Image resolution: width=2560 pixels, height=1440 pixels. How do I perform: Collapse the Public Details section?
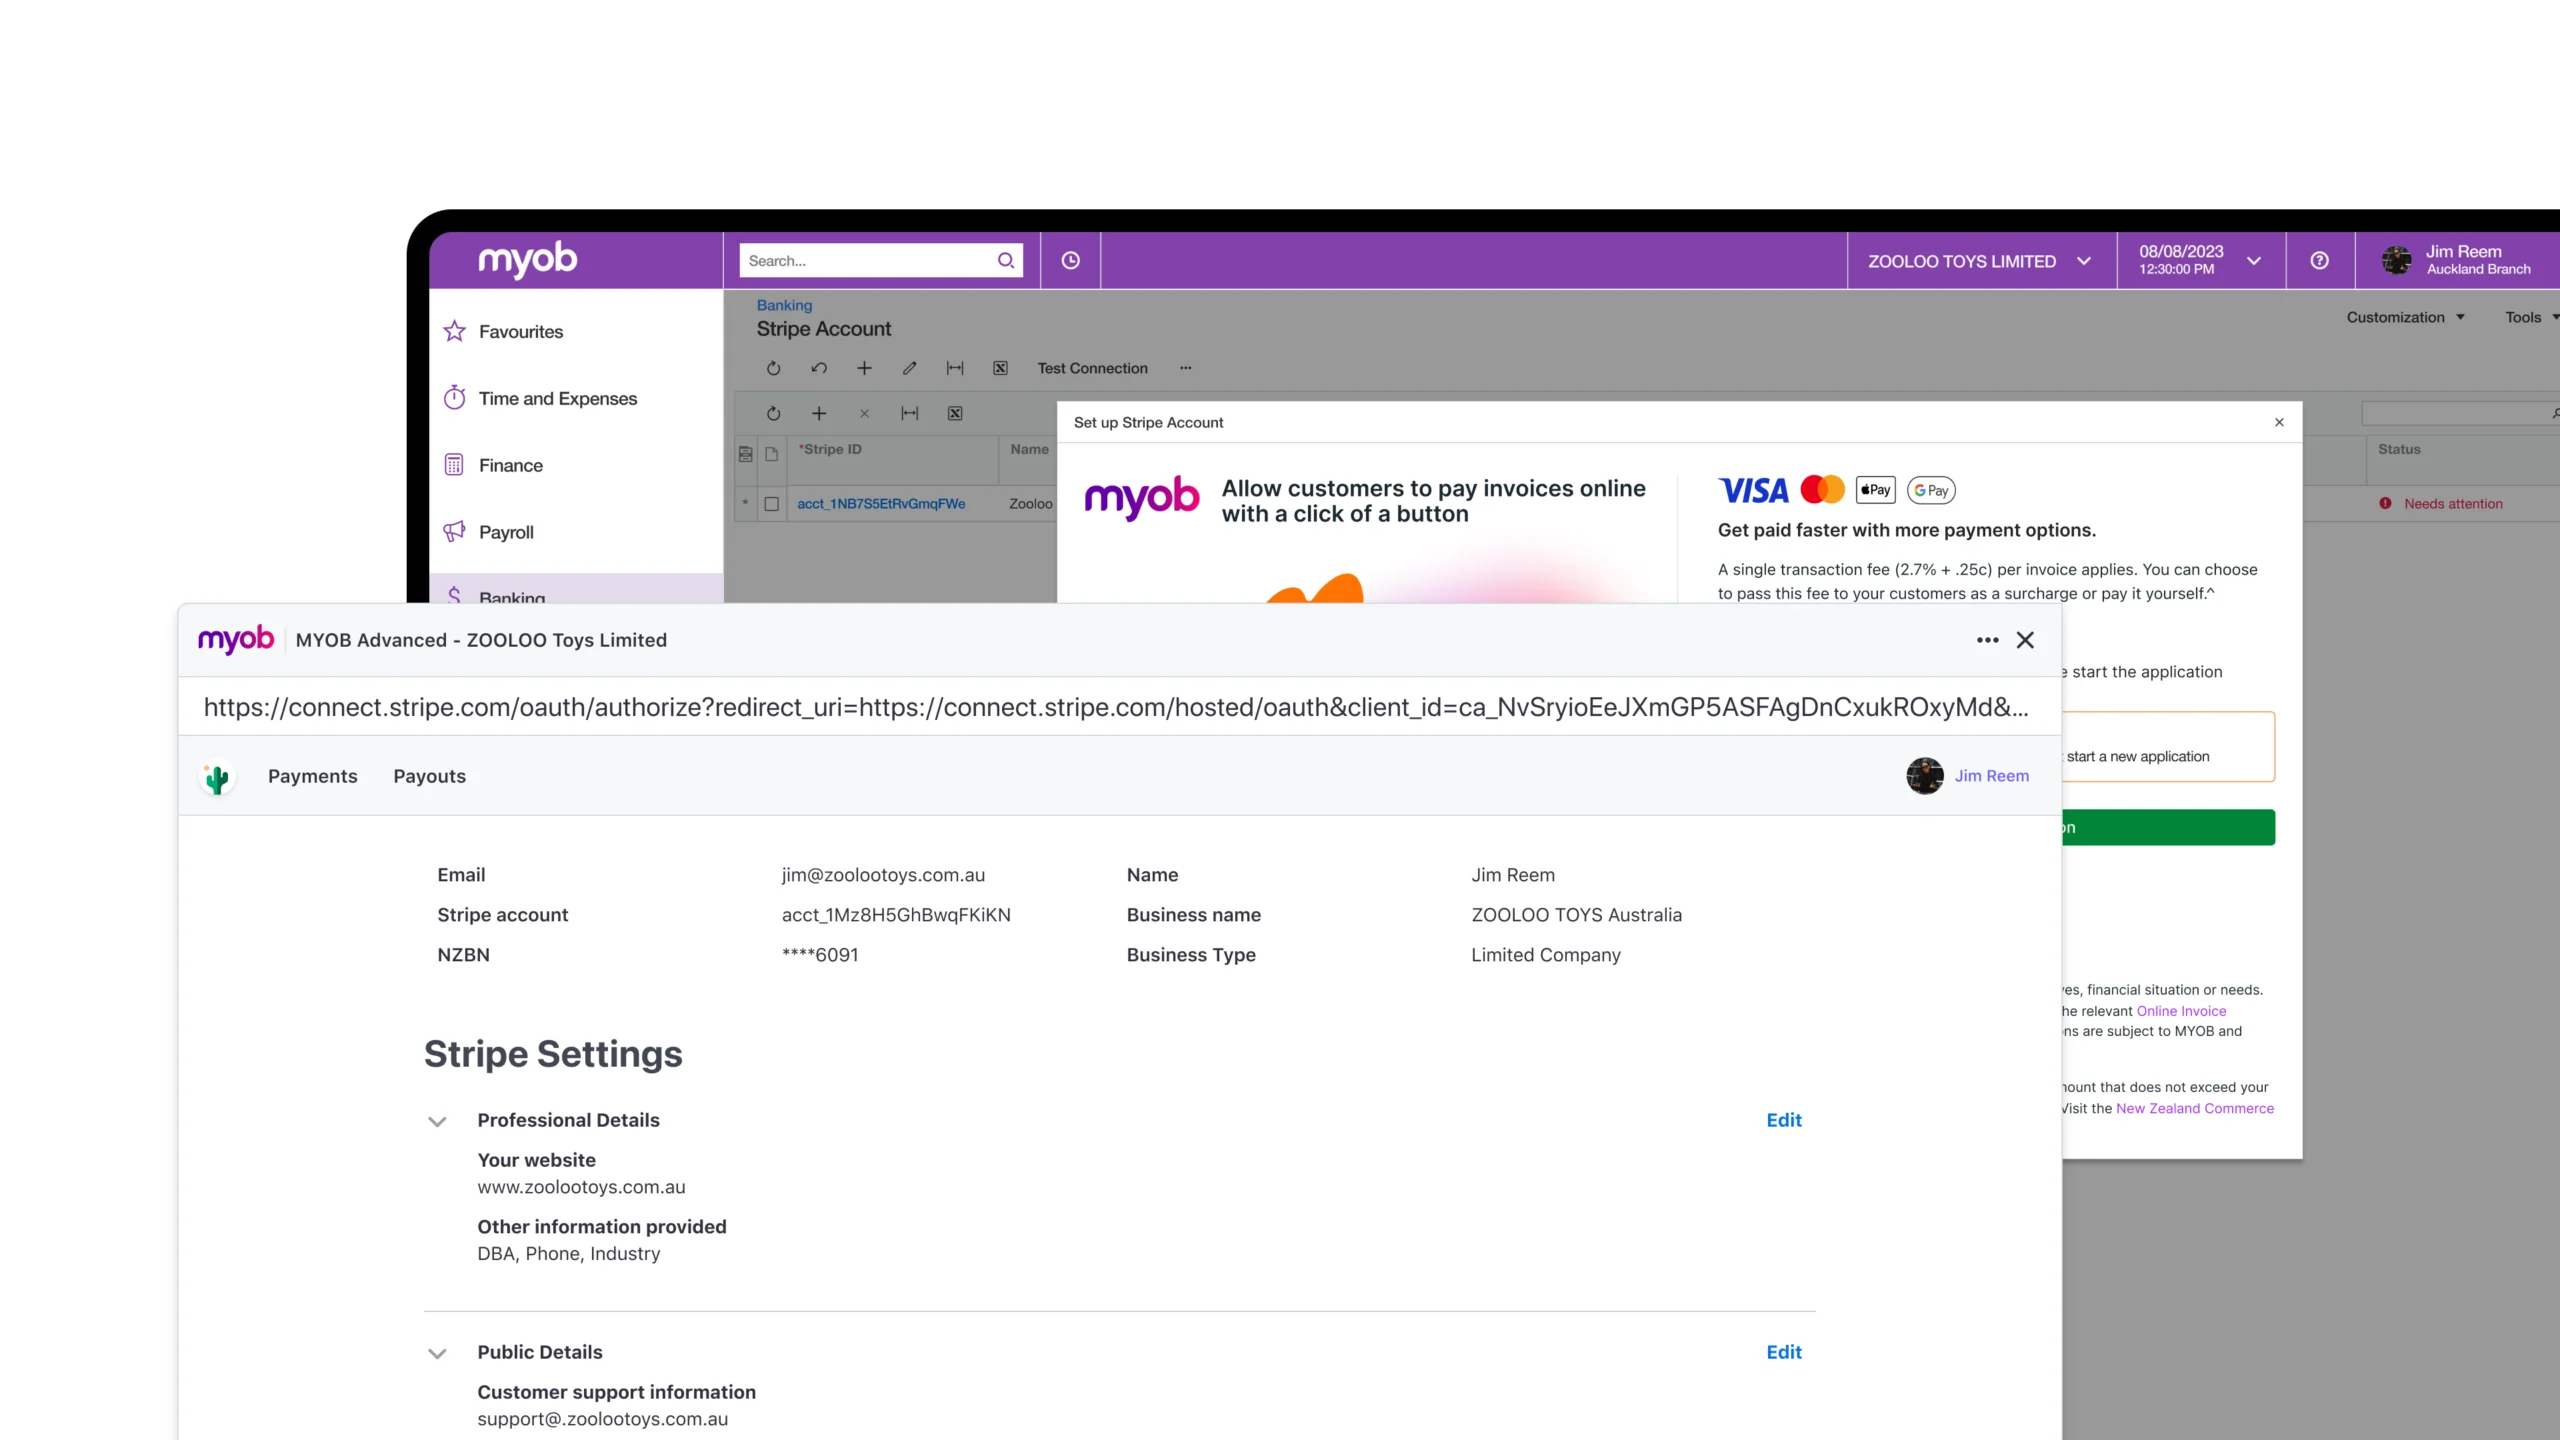coord(437,1353)
